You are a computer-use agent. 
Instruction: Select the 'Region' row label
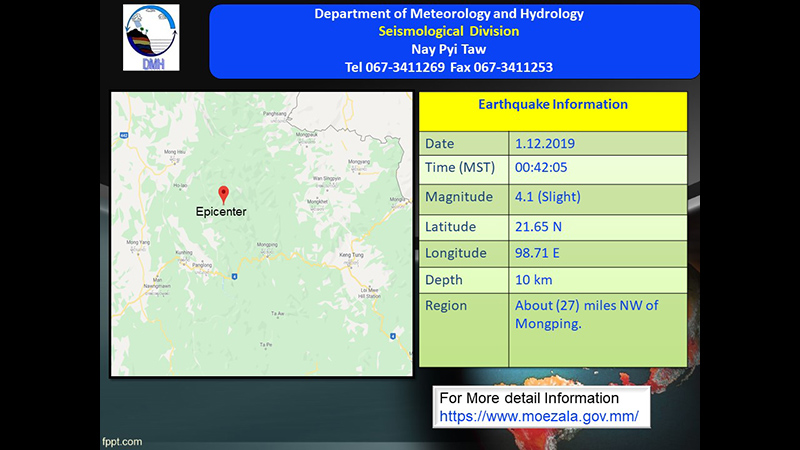446,306
